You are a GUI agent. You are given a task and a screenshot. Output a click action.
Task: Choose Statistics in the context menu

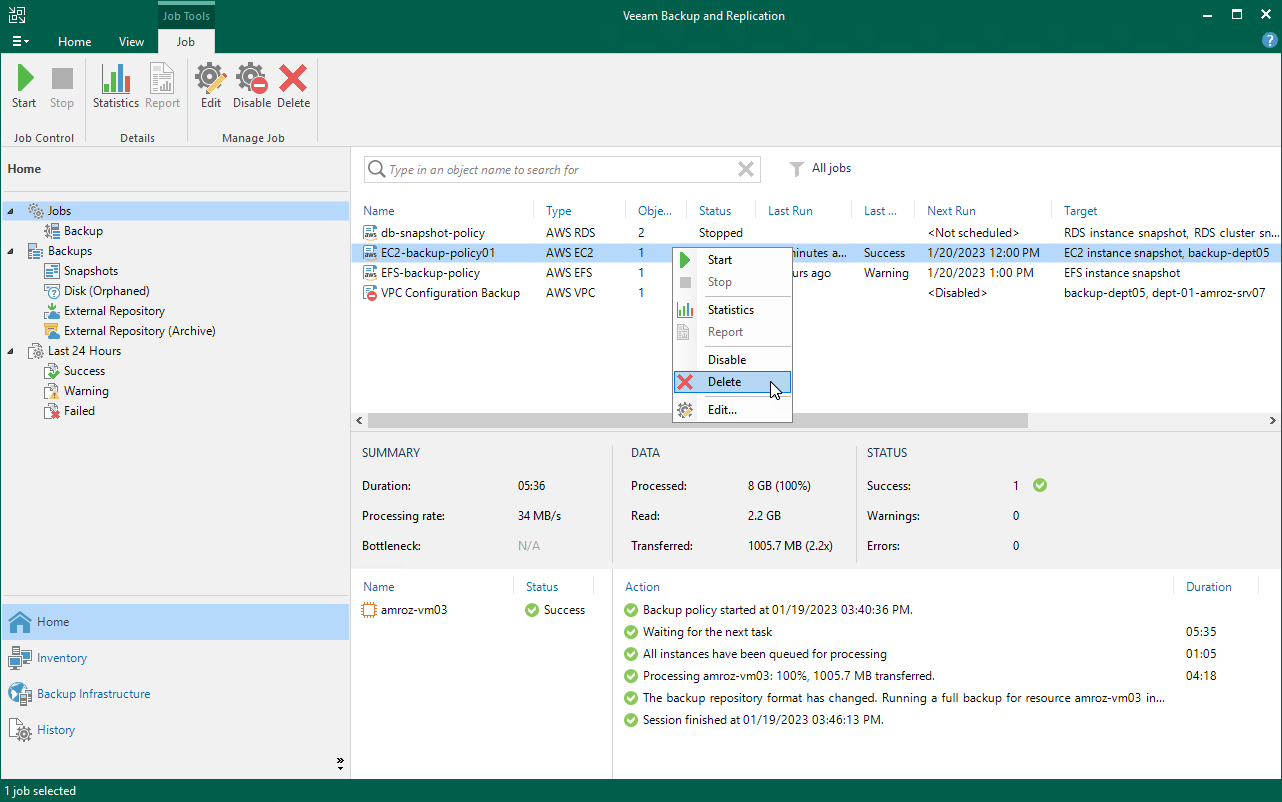click(732, 310)
